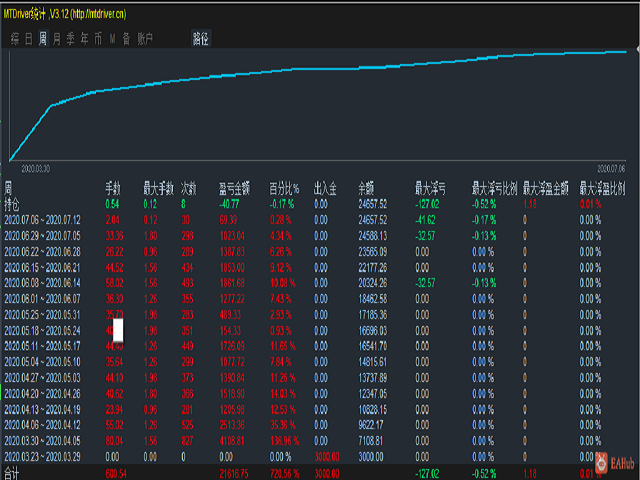This screenshot has height=480, width=640.
Task: Click holdings floating loss -40.77
Action: pos(229,204)
